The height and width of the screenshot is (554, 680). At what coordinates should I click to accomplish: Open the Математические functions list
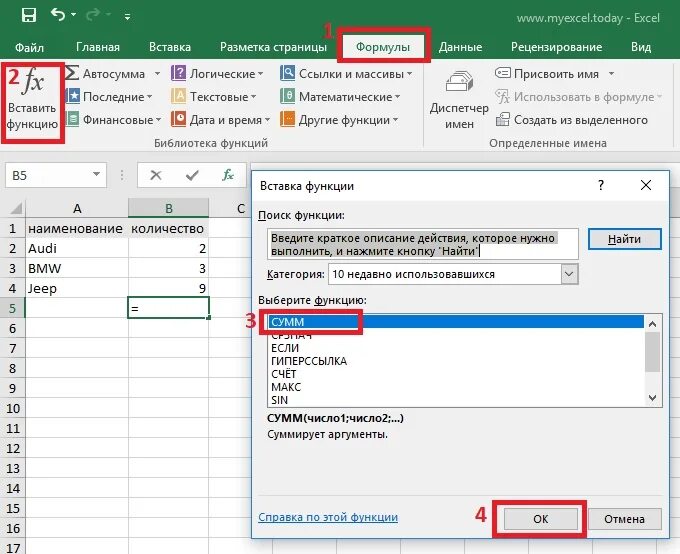click(x=340, y=96)
